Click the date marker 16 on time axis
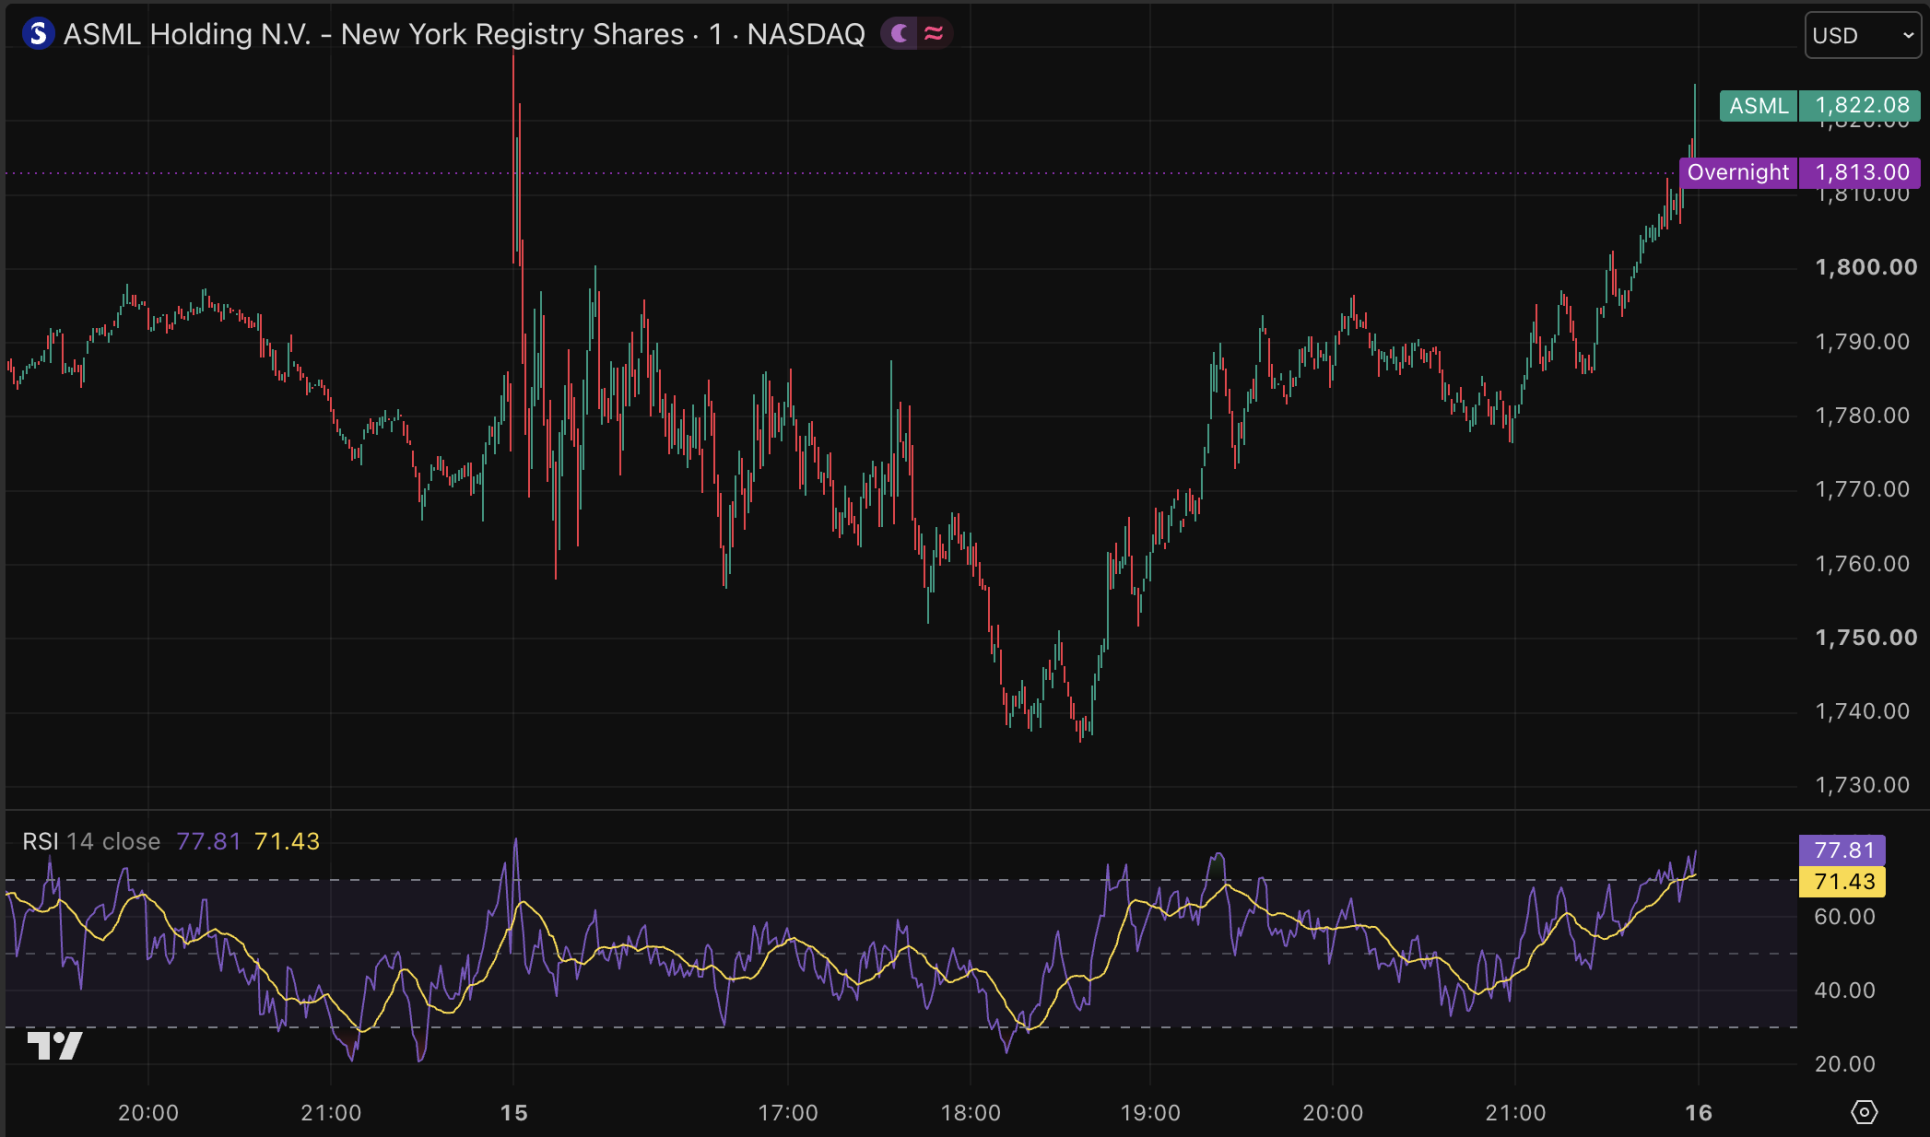Screen dimensions: 1930x1137 [x=1698, y=1112]
